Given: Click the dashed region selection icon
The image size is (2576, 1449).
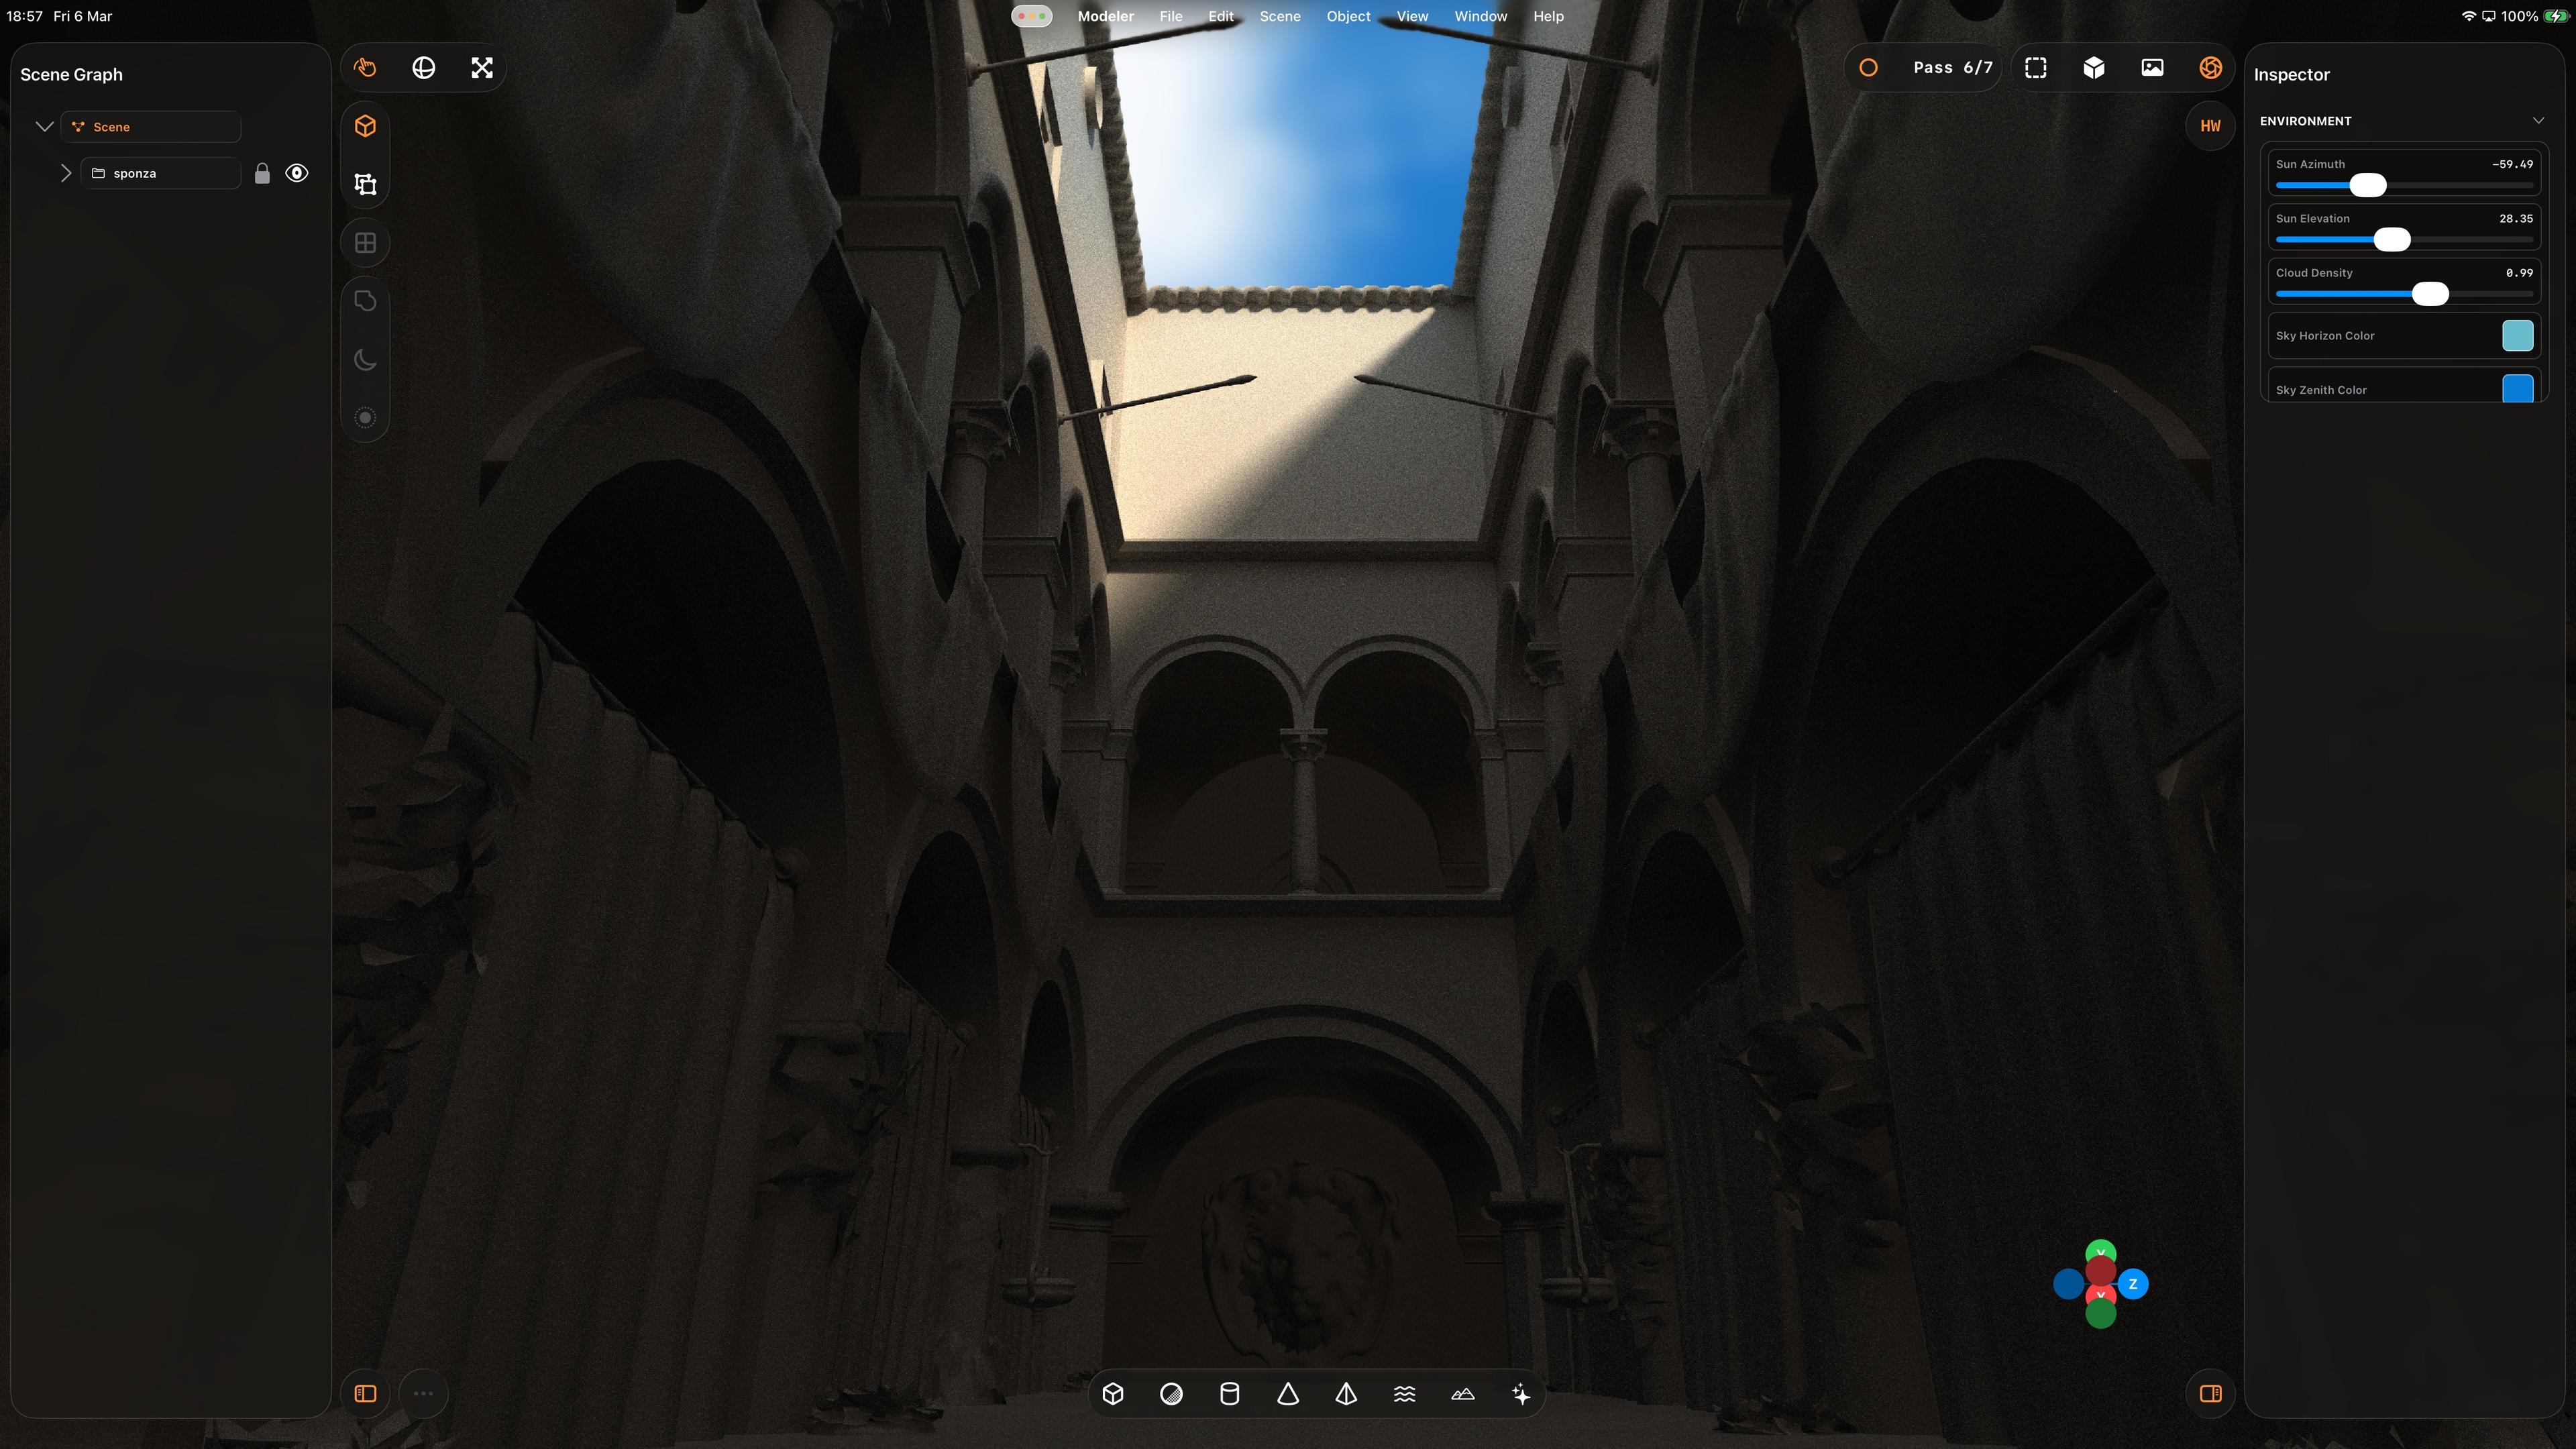Looking at the screenshot, I should (2036, 68).
